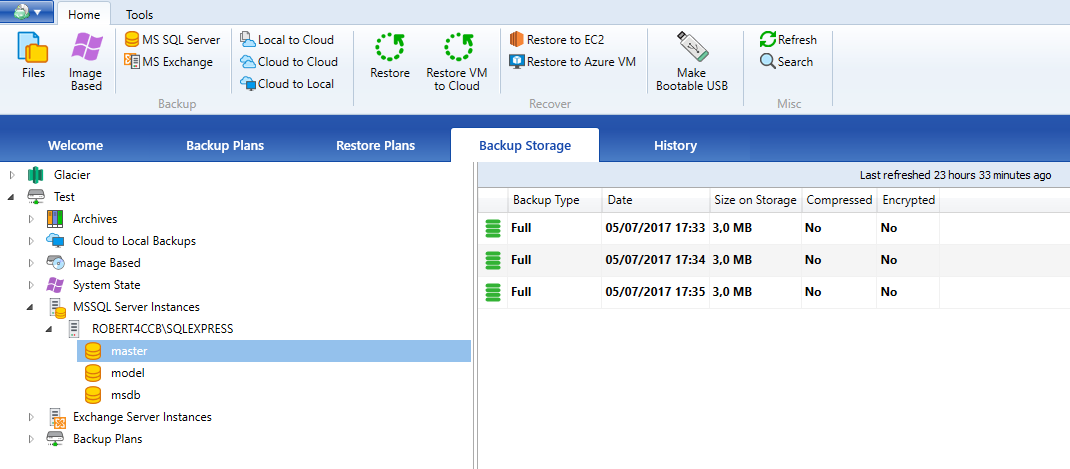Expand the Image Based tree node
The width and height of the screenshot is (1070, 469).
pyautogui.click(x=31, y=263)
